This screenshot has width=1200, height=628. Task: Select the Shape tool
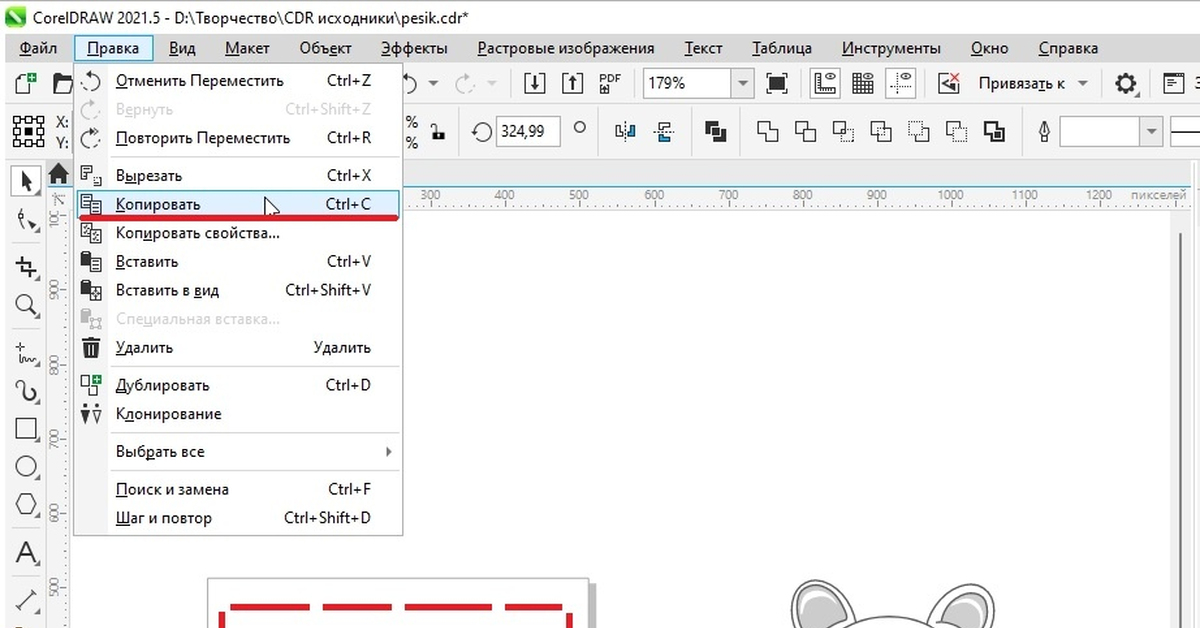(25, 218)
